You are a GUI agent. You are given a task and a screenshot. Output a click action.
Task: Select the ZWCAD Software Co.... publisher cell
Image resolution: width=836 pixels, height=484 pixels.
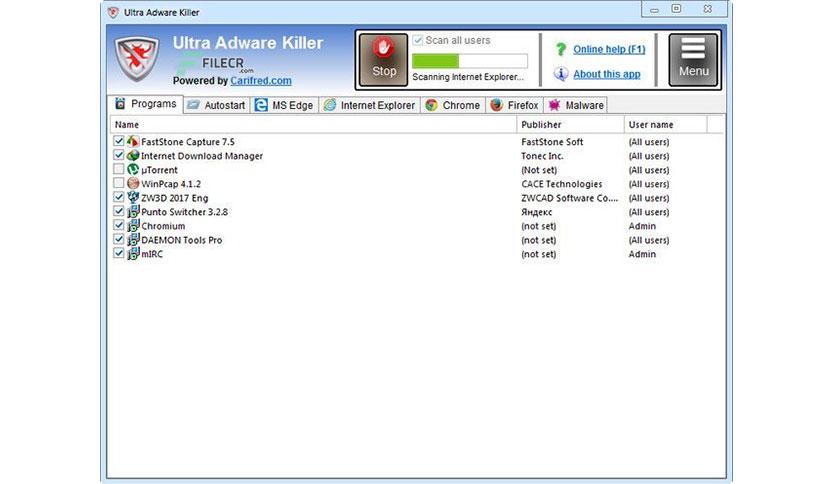pyautogui.click(x=569, y=198)
